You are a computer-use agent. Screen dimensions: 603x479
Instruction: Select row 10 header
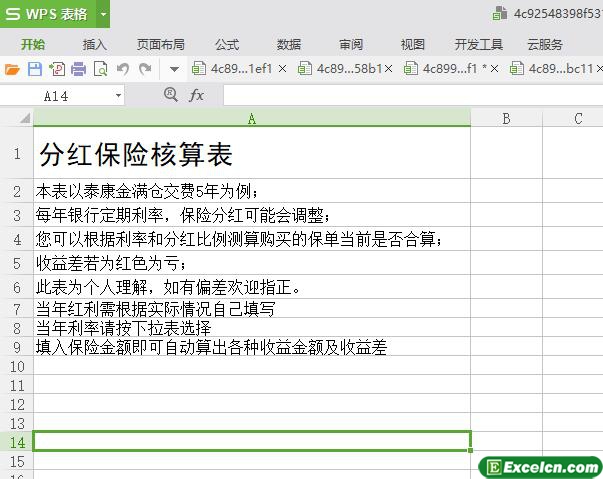point(17,366)
